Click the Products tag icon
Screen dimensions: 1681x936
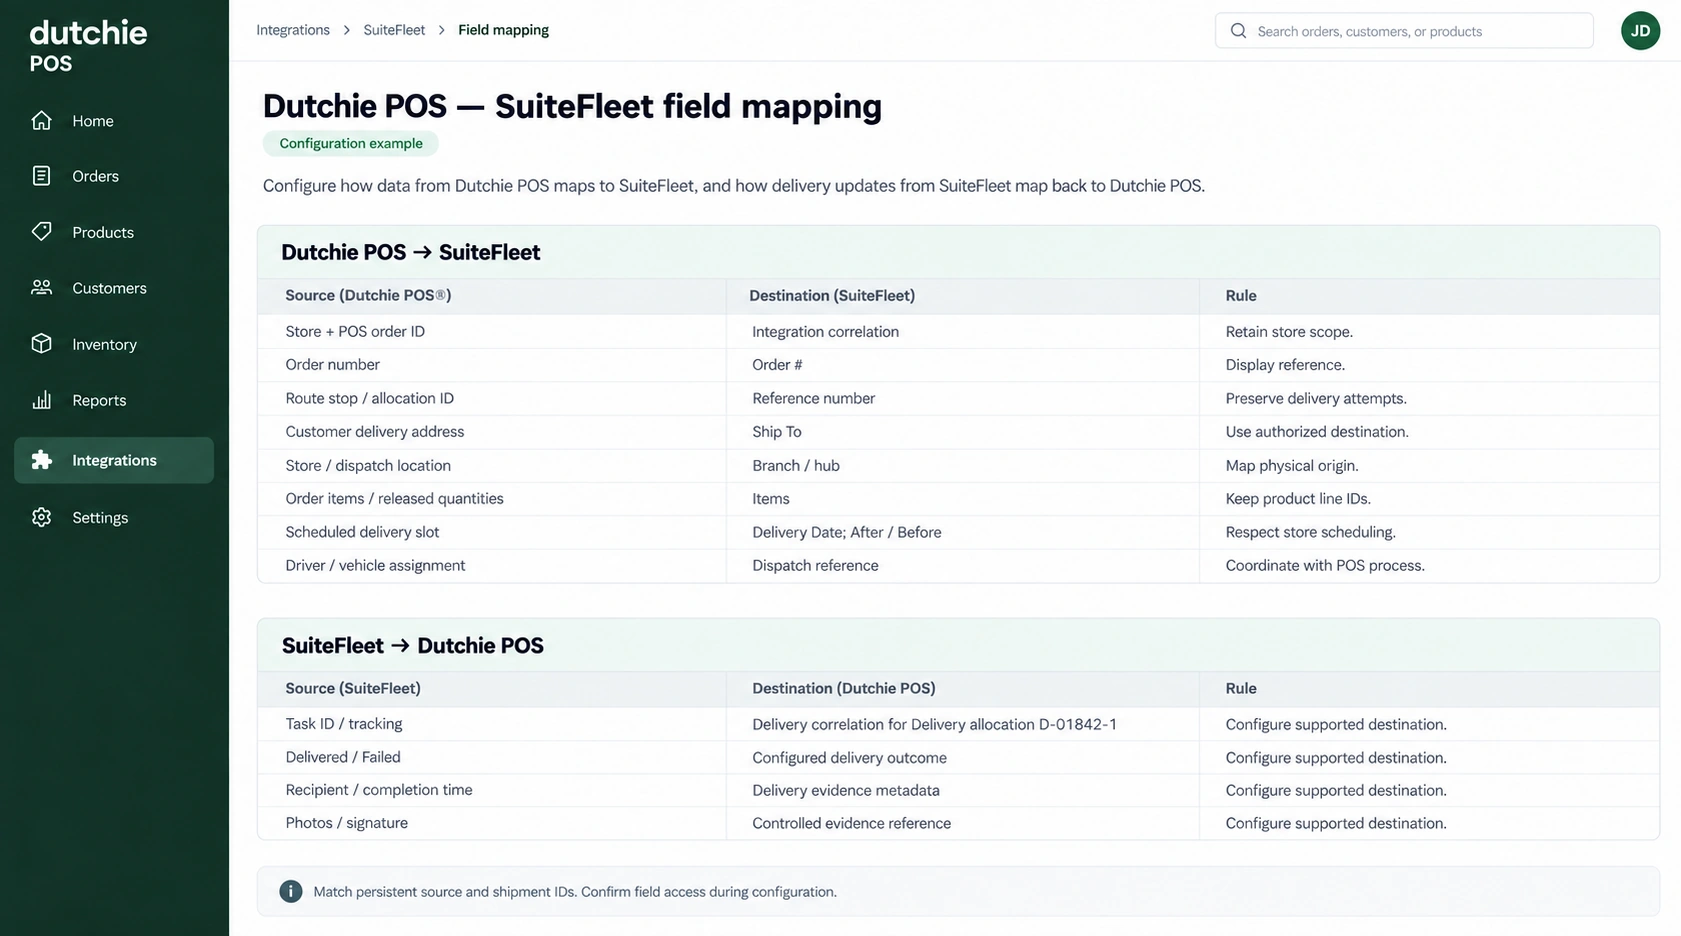[41, 232]
